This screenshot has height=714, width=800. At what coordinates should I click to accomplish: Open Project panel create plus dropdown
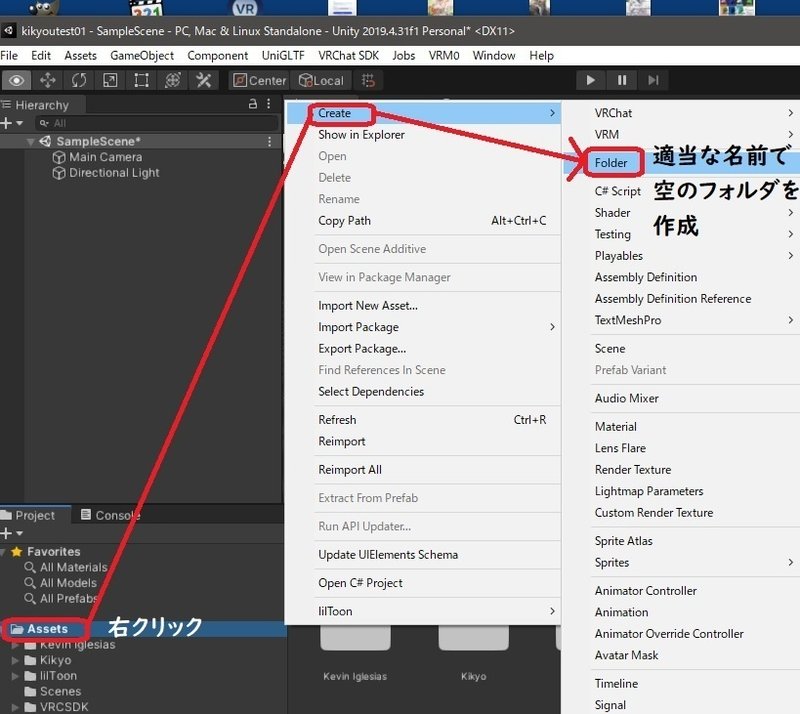(x=12, y=533)
